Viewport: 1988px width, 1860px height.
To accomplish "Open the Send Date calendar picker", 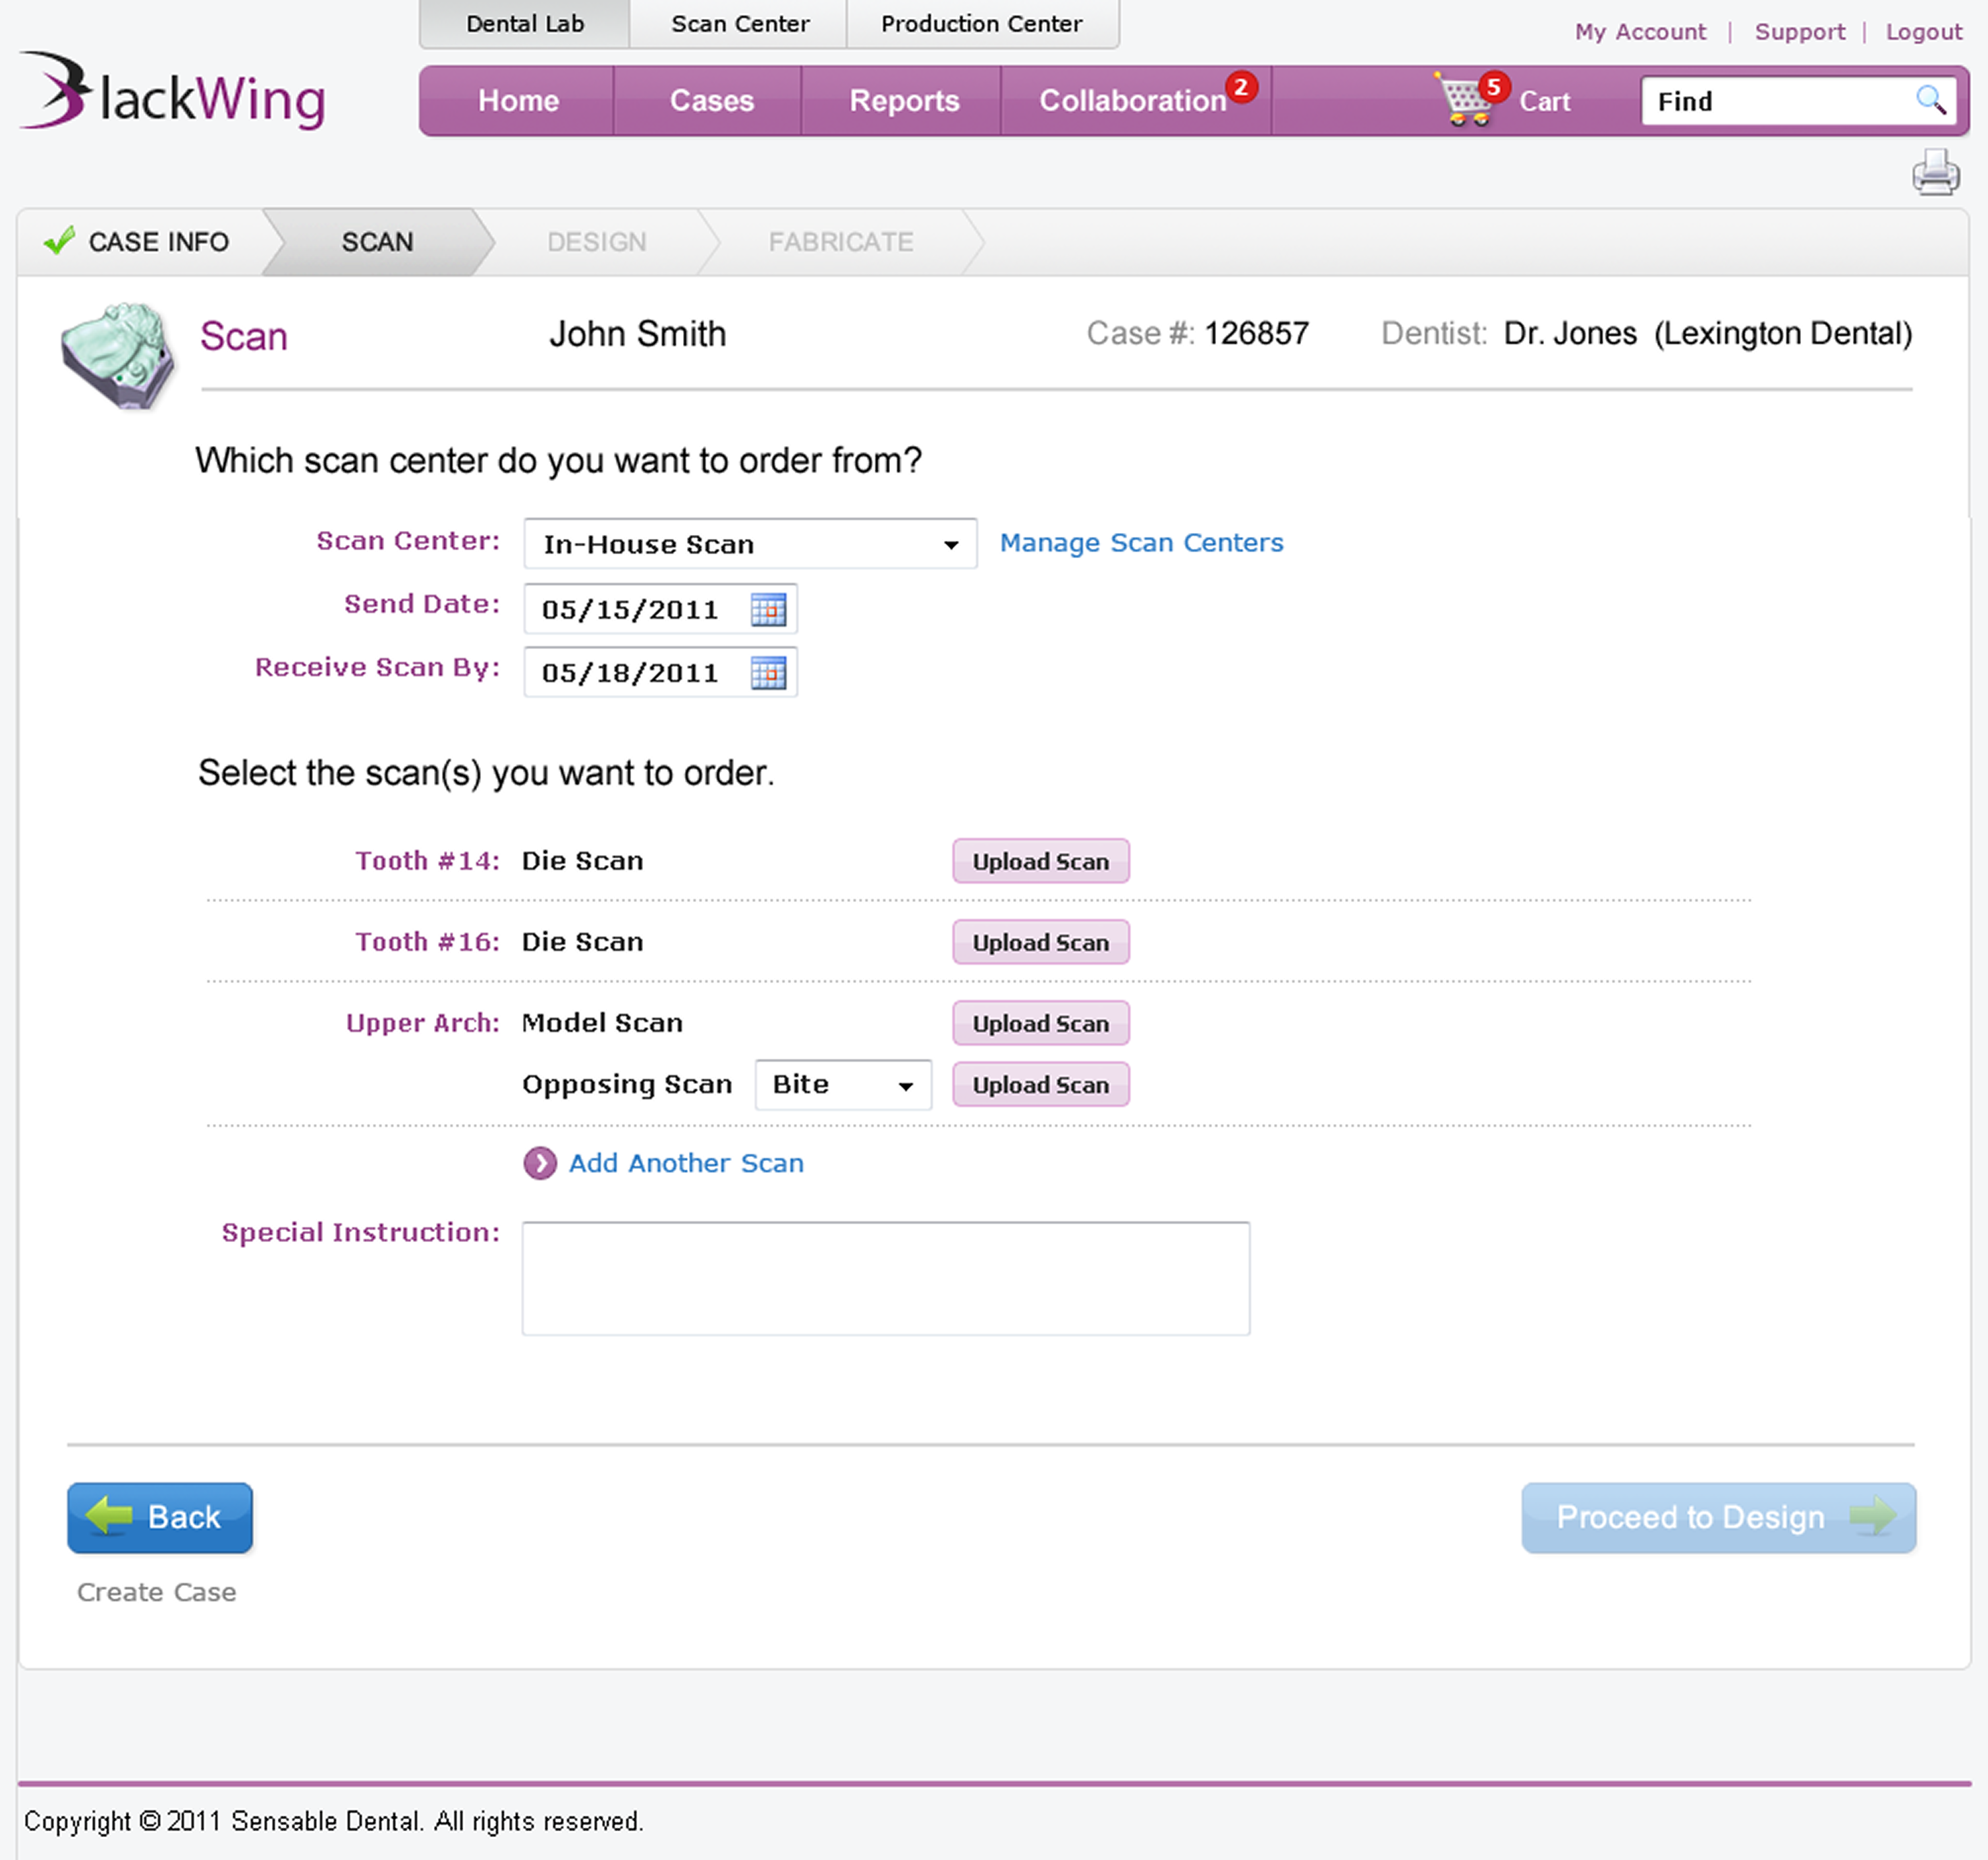I will (768, 609).
